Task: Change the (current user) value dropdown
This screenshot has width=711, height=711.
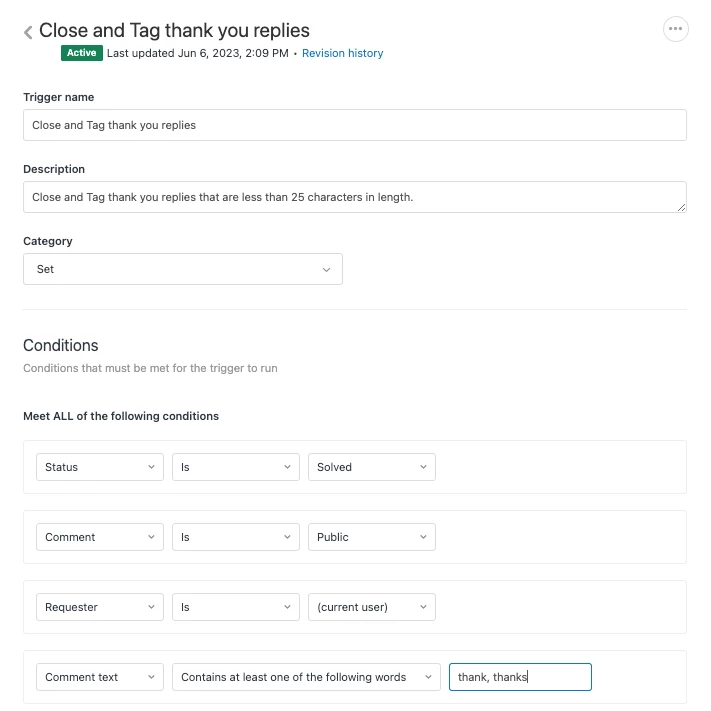Action: click(x=371, y=607)
